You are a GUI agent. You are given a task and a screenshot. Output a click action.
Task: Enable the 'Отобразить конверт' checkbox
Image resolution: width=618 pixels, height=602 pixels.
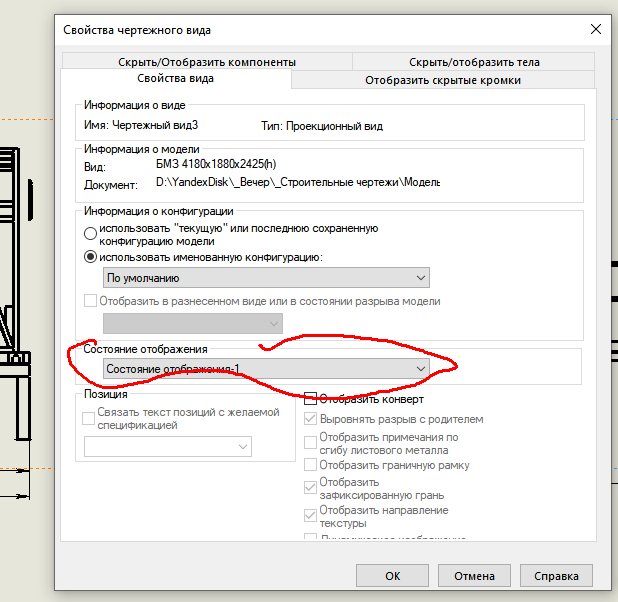pos(310,400)
